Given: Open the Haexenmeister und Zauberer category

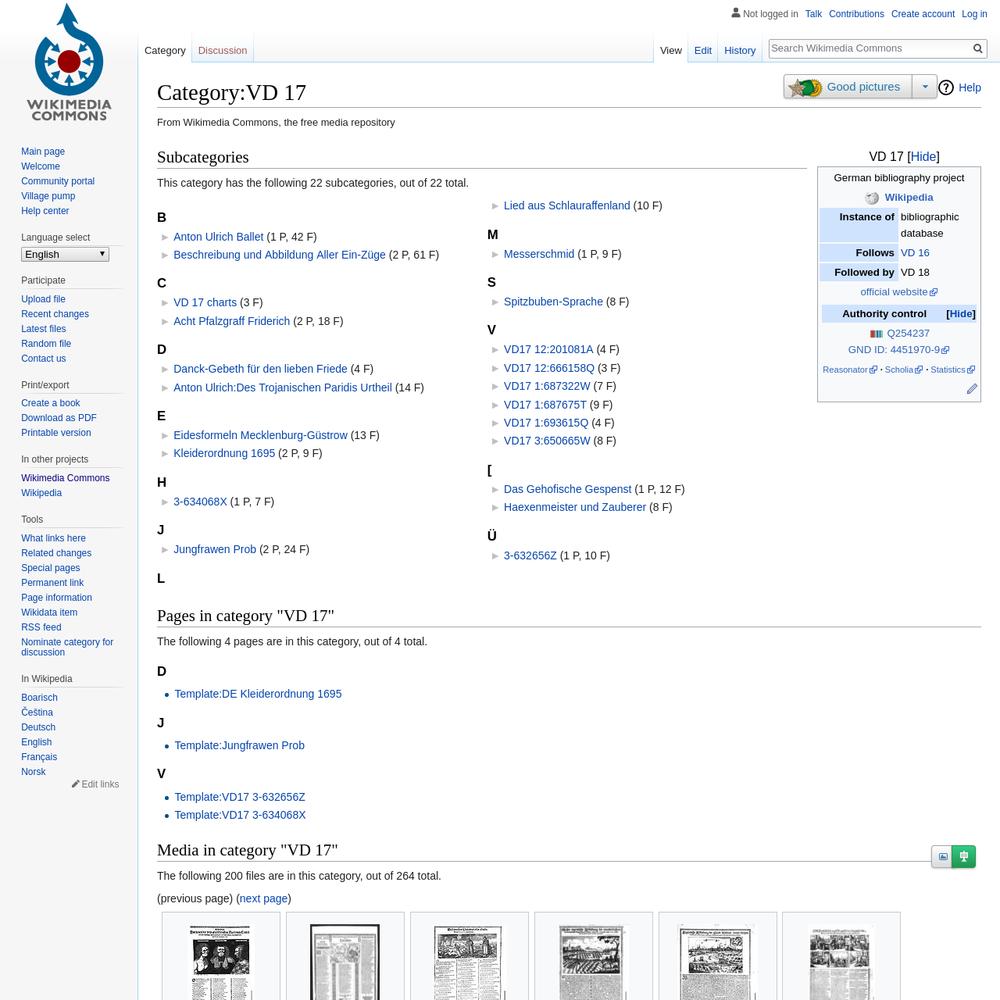Looking at the screenshot, I should 575,508.
